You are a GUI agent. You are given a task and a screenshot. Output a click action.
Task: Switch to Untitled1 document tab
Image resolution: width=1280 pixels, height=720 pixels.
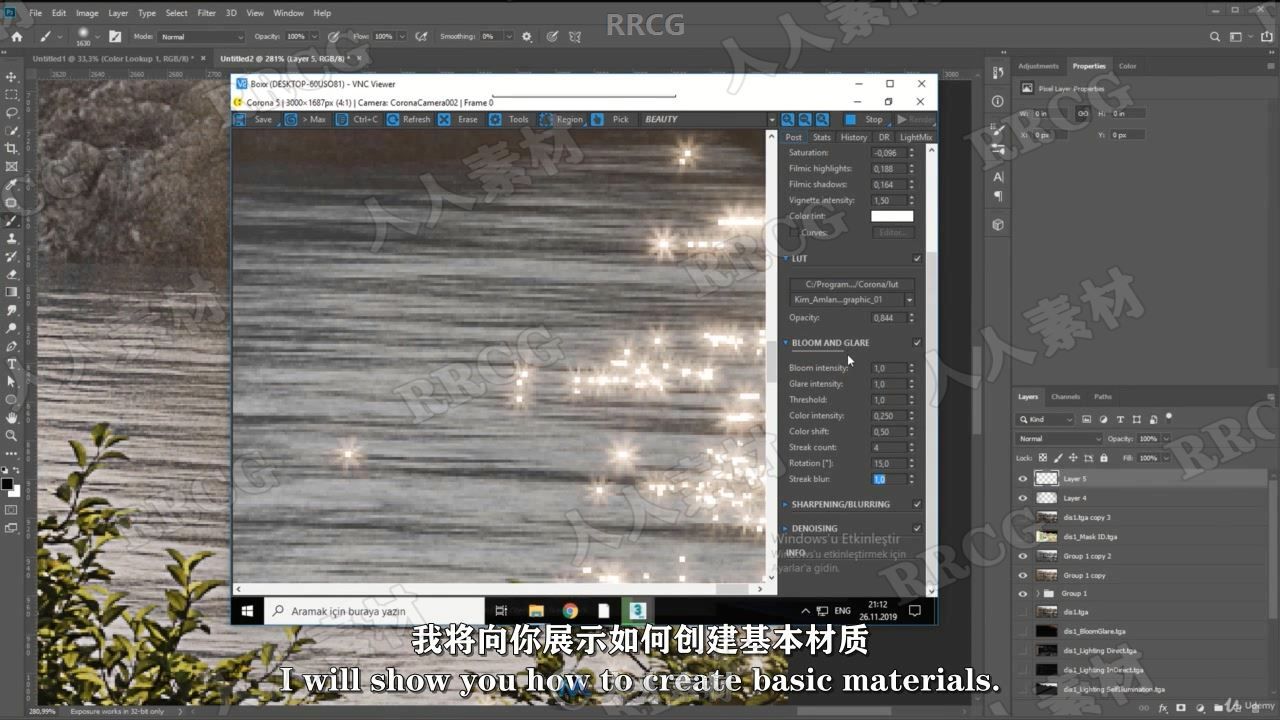[115, 59]
